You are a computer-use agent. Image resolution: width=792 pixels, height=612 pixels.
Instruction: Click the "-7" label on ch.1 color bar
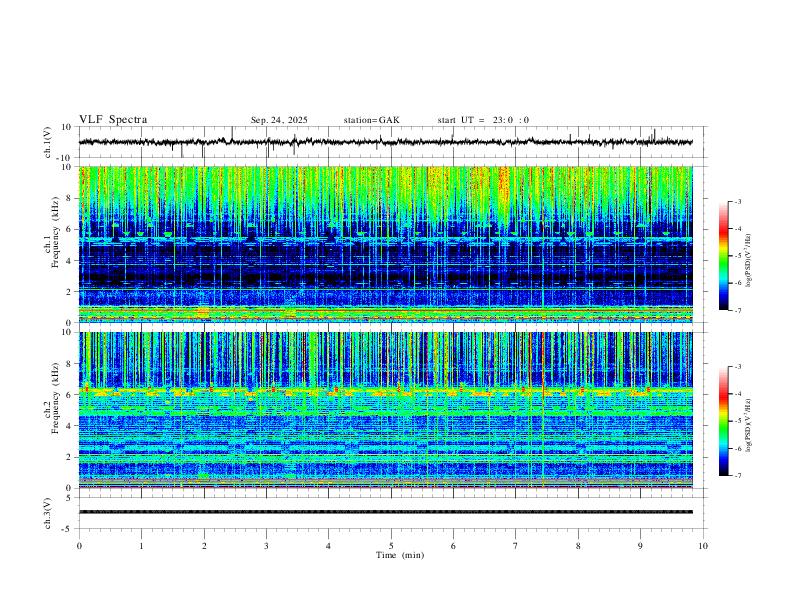[738, 310]
